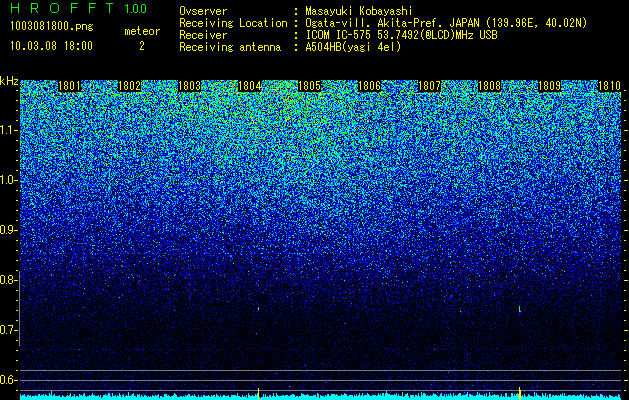This screenshot has width=629, height=400.
Task: Click the Ovserver field label
Action: [x=203, y=11]
